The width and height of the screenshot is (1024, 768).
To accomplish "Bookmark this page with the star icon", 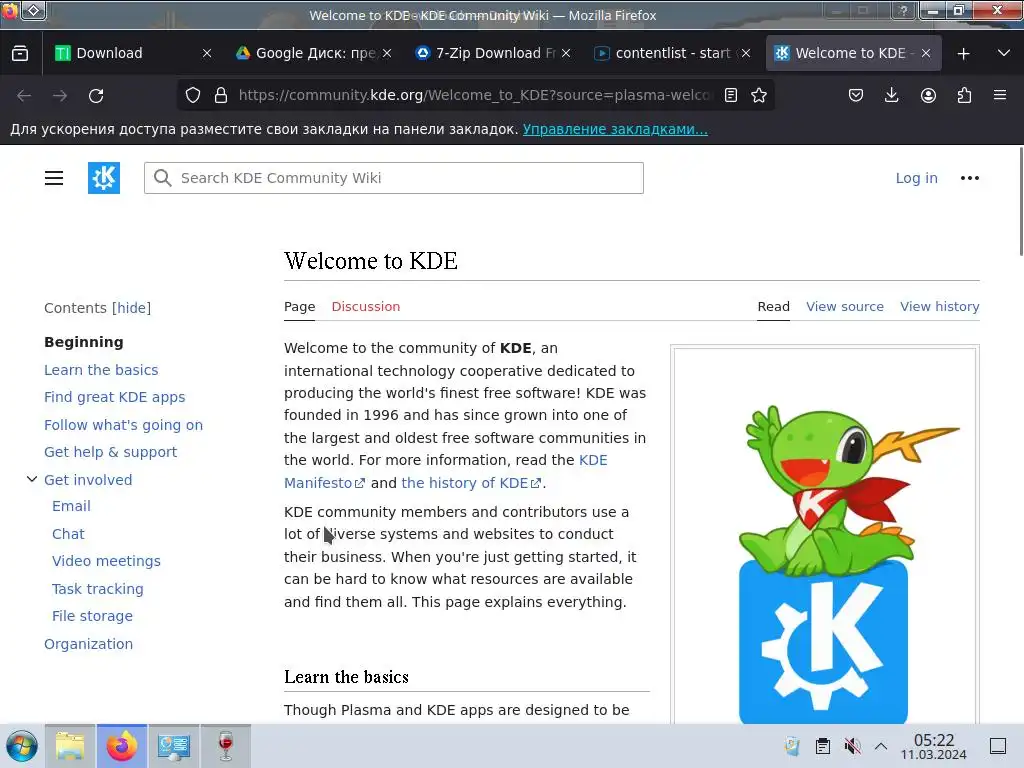I will coord(759,95).
